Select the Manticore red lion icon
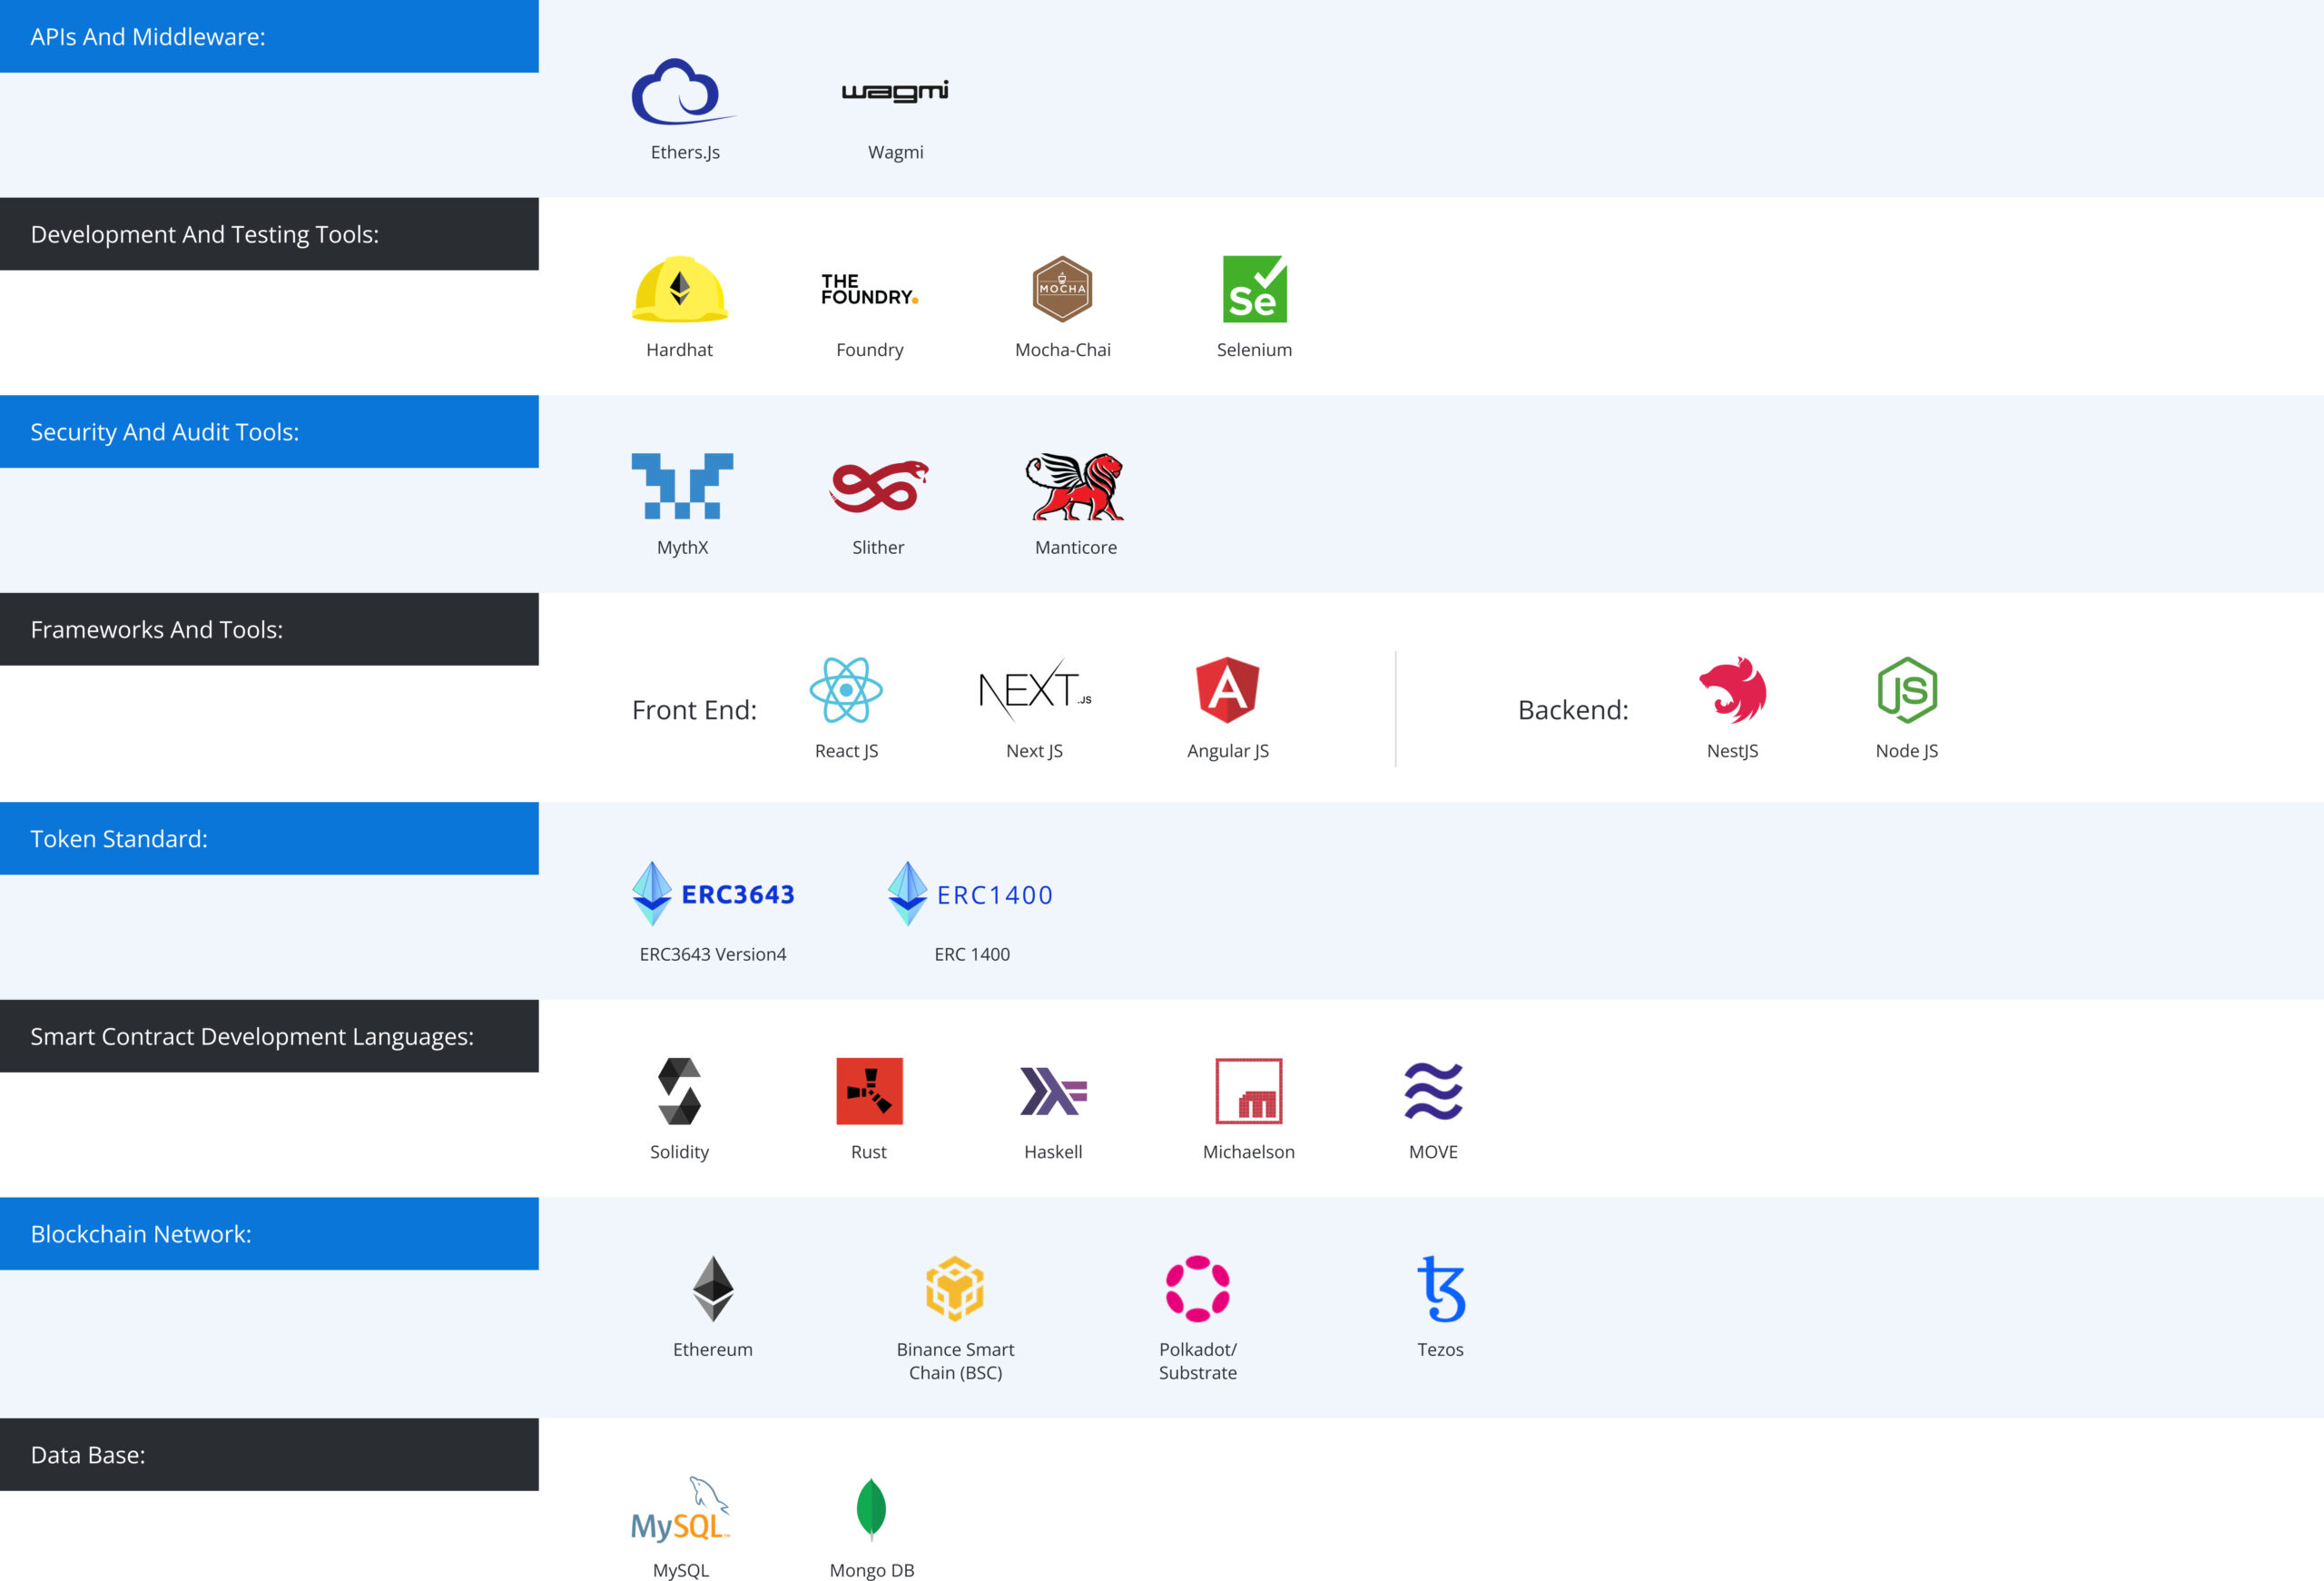2324x1581 pixels. (1075, 486)
